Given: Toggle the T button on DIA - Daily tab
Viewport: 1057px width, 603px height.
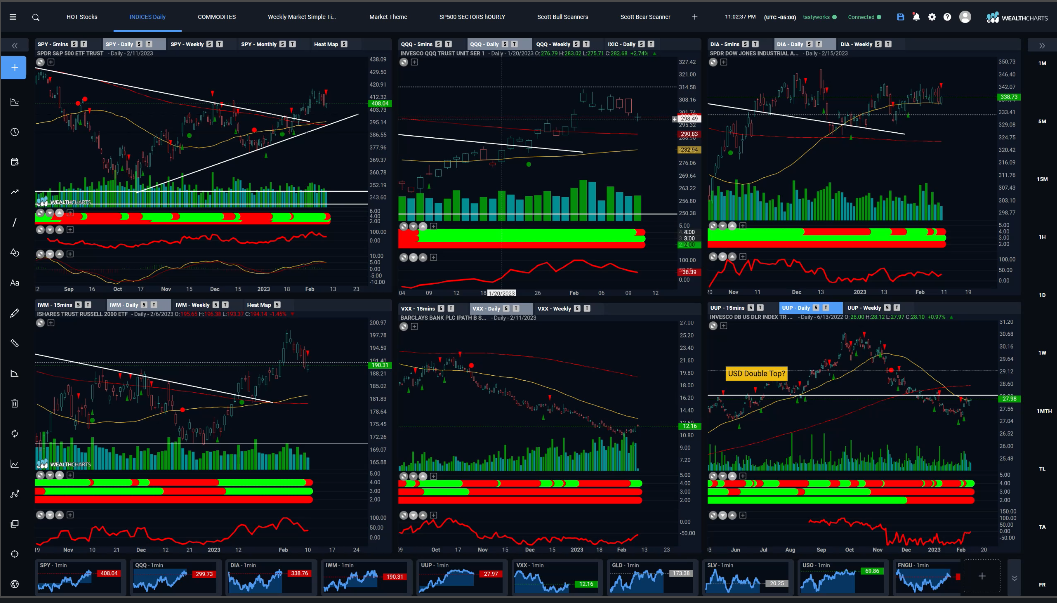Looking at the screenshot, I should [820, 44].
